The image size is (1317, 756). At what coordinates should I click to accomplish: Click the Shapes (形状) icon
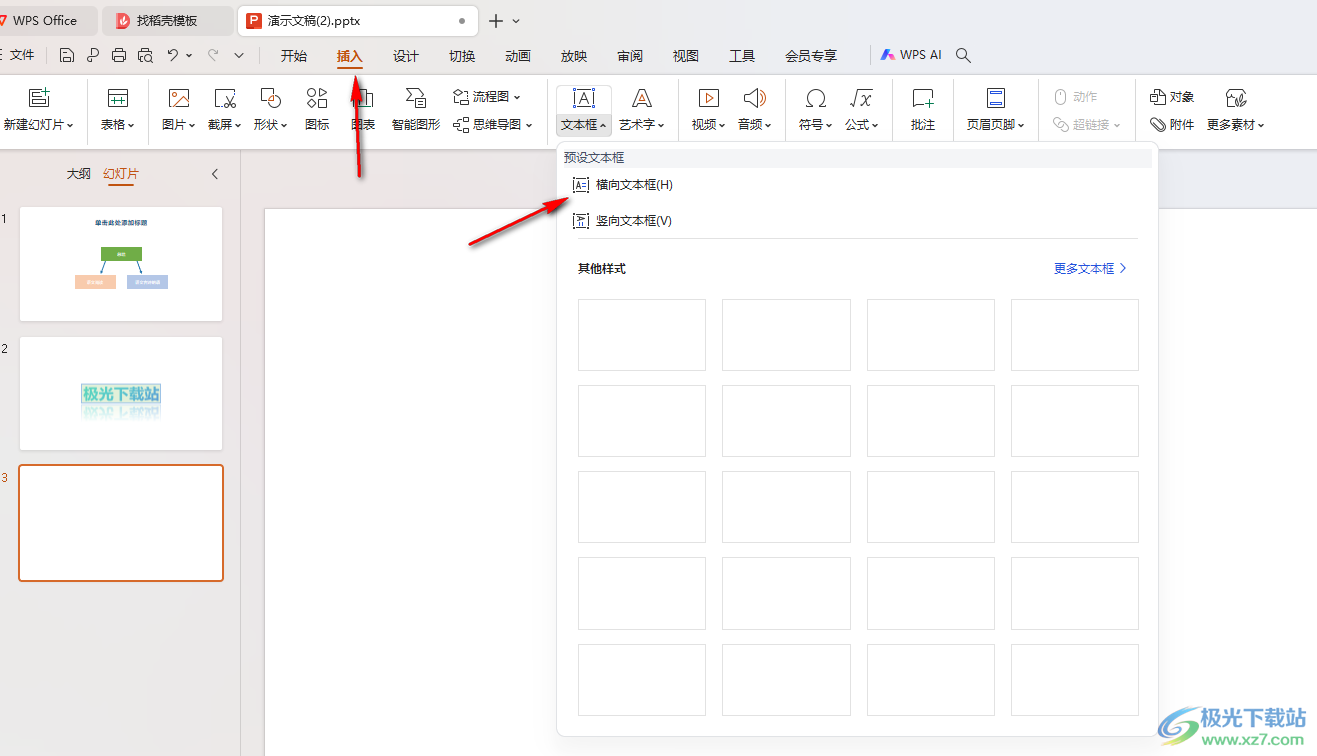pos(270,98)
